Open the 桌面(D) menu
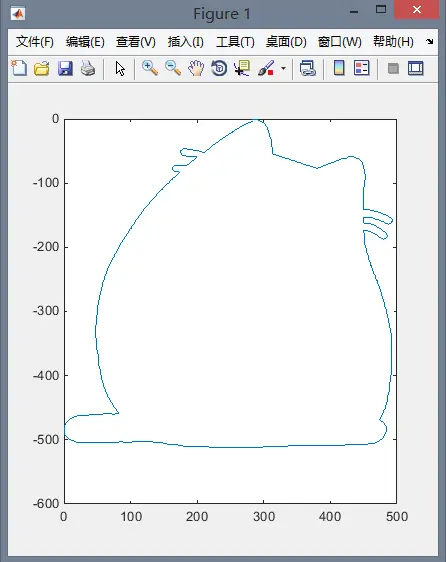The width and height of the screenshot is (446, 562). (286, 42)
